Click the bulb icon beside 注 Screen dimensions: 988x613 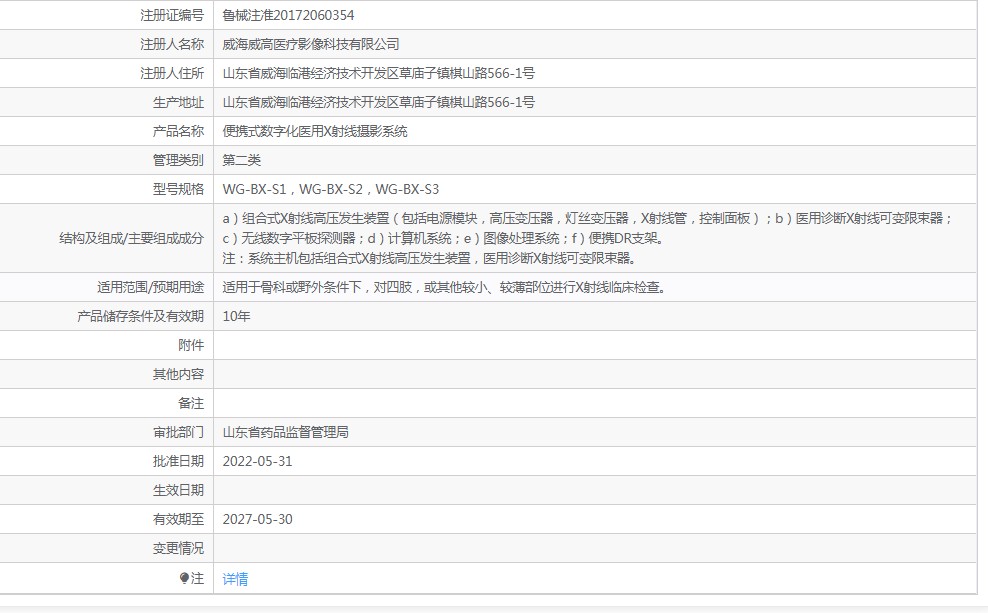tap(184, 578)
